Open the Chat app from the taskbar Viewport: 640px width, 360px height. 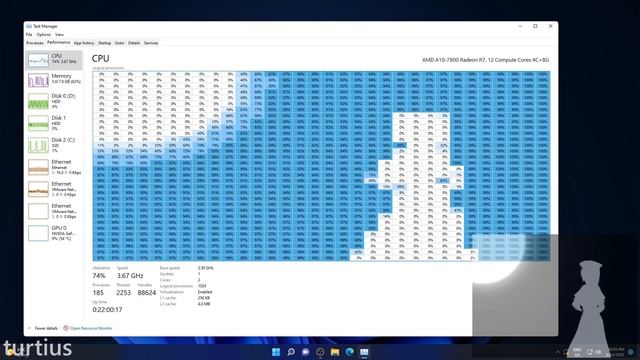(305, 352)
